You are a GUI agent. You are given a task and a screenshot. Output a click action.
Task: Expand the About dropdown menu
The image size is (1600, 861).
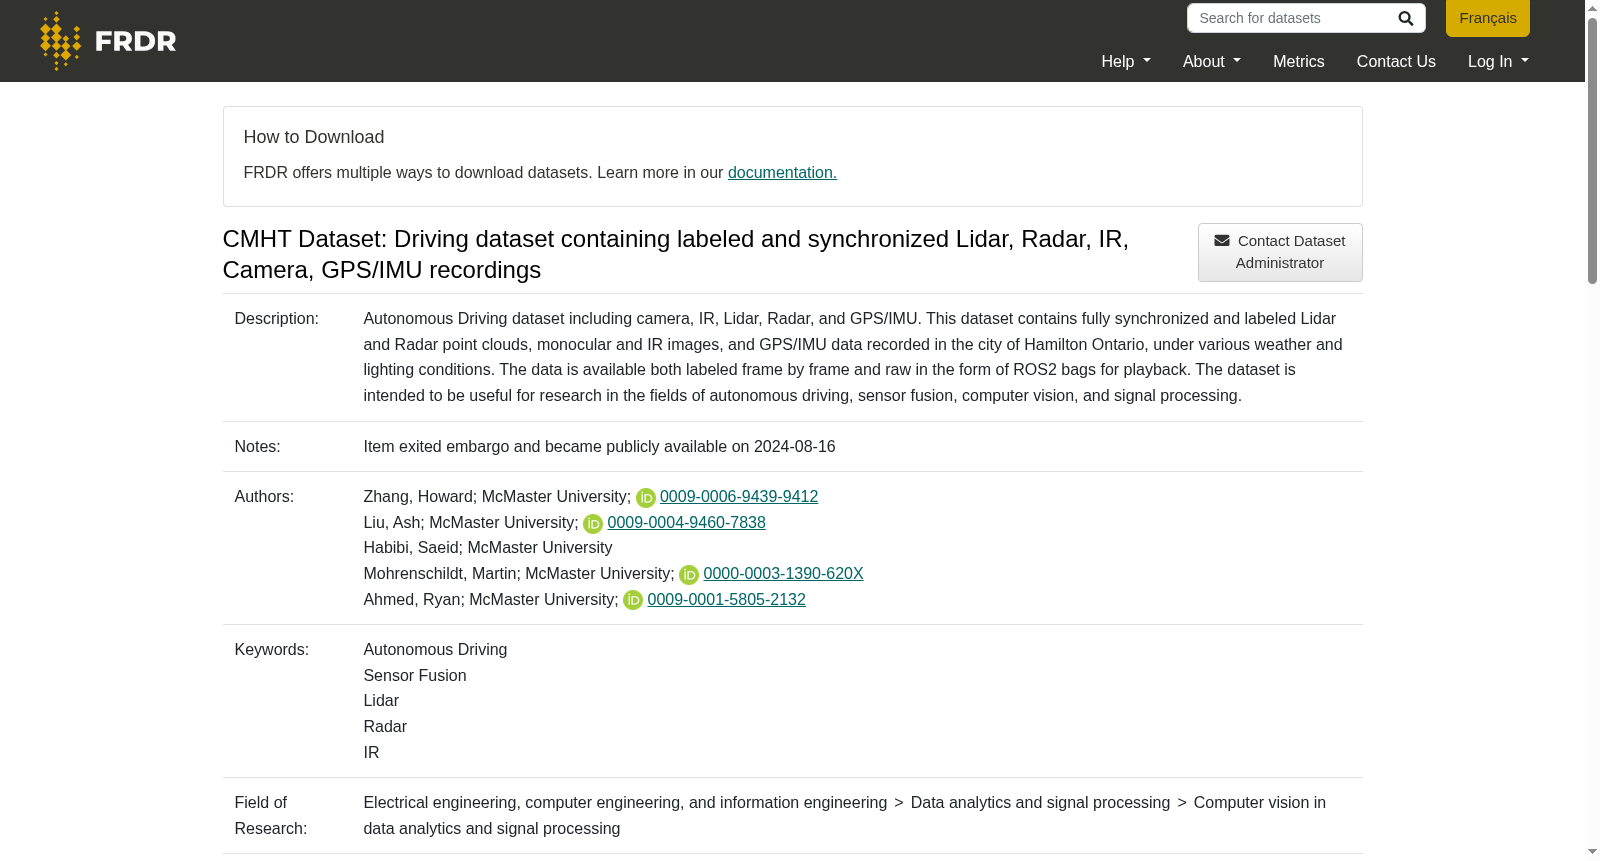click(1212, 61)
